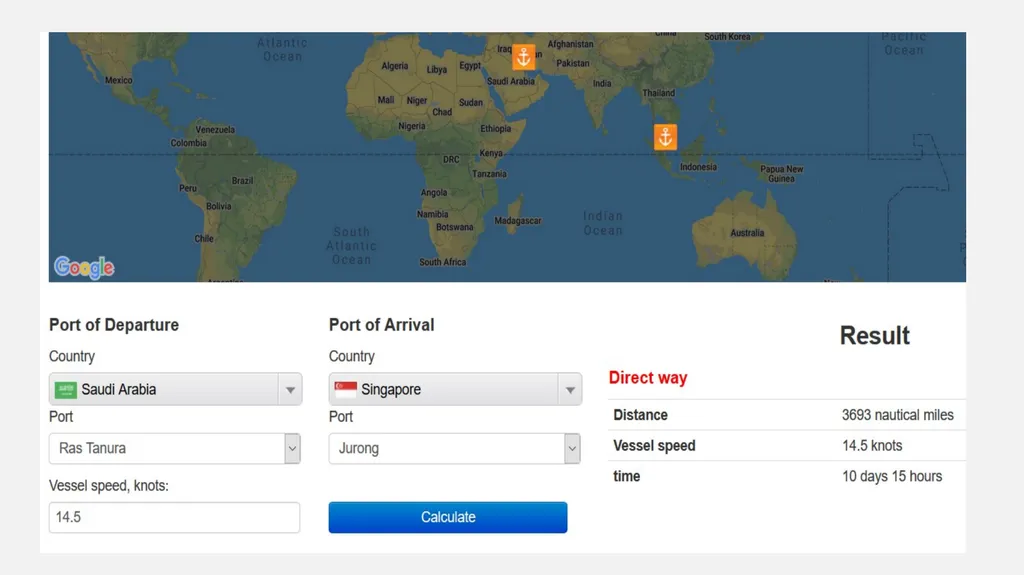Select the Singapore country combo box
1024x575 pixels.
coord(455,389)
